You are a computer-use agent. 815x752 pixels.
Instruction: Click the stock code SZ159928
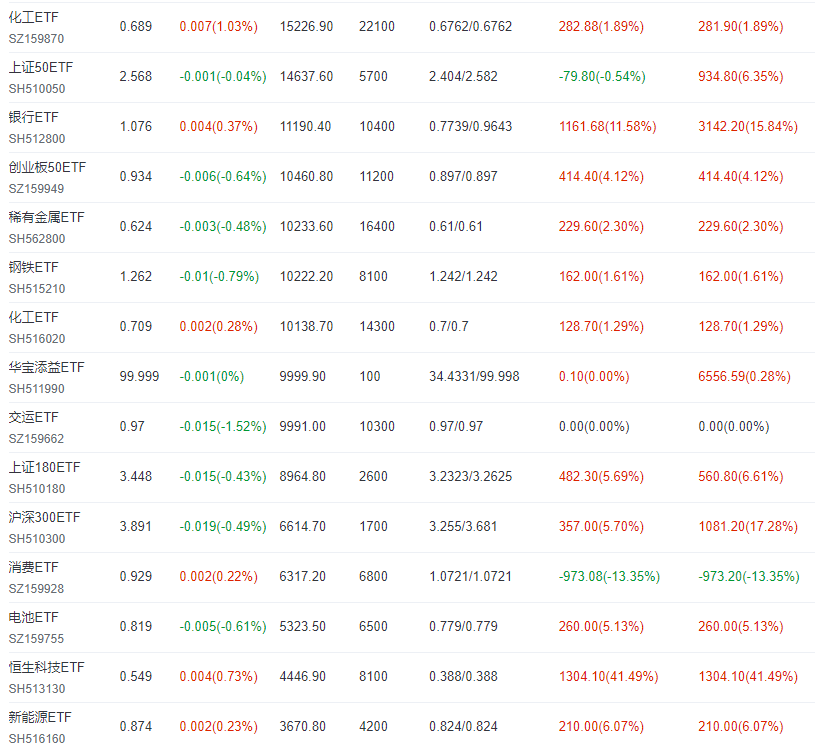tap(36, 589)
